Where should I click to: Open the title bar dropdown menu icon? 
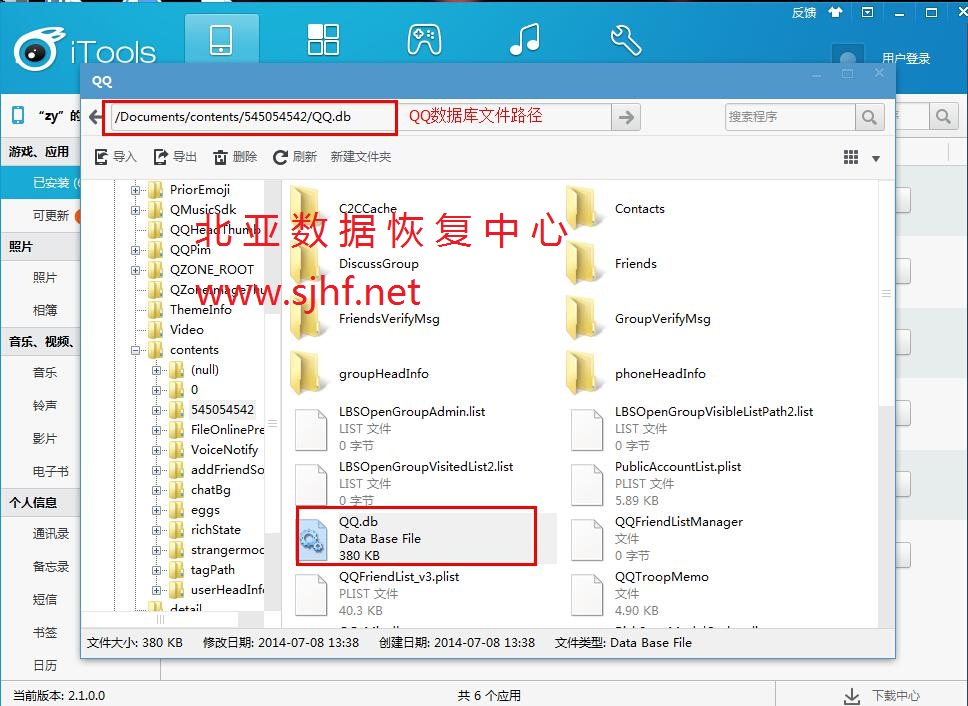coord(867,12)
